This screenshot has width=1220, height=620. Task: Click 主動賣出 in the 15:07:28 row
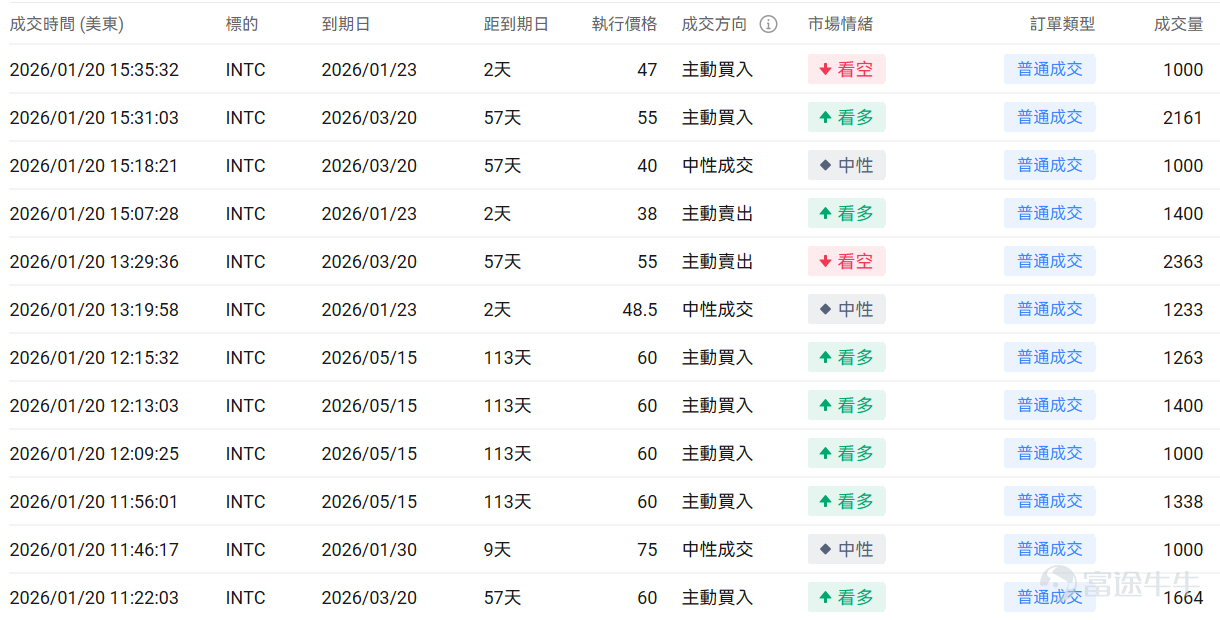coord(717,214)
